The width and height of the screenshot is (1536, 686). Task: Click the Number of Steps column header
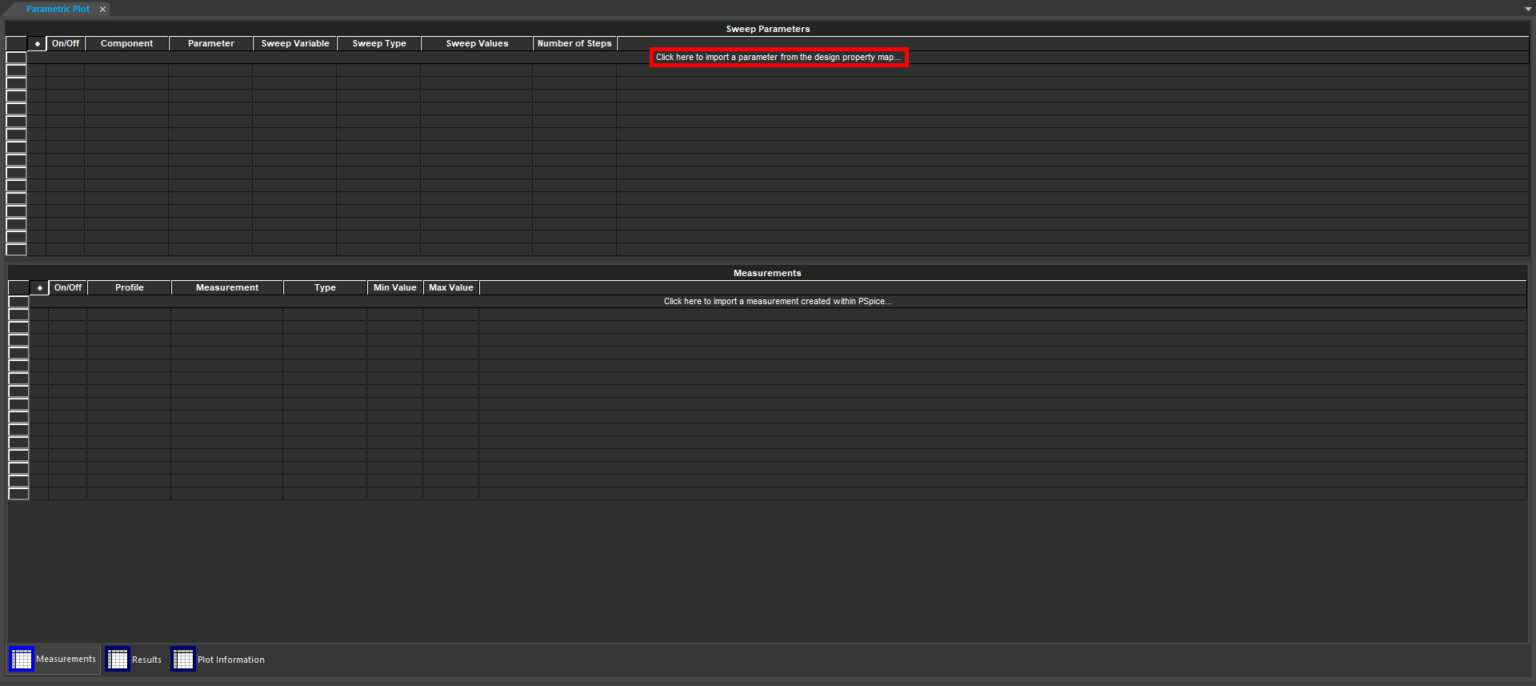[x=574, y=43]
